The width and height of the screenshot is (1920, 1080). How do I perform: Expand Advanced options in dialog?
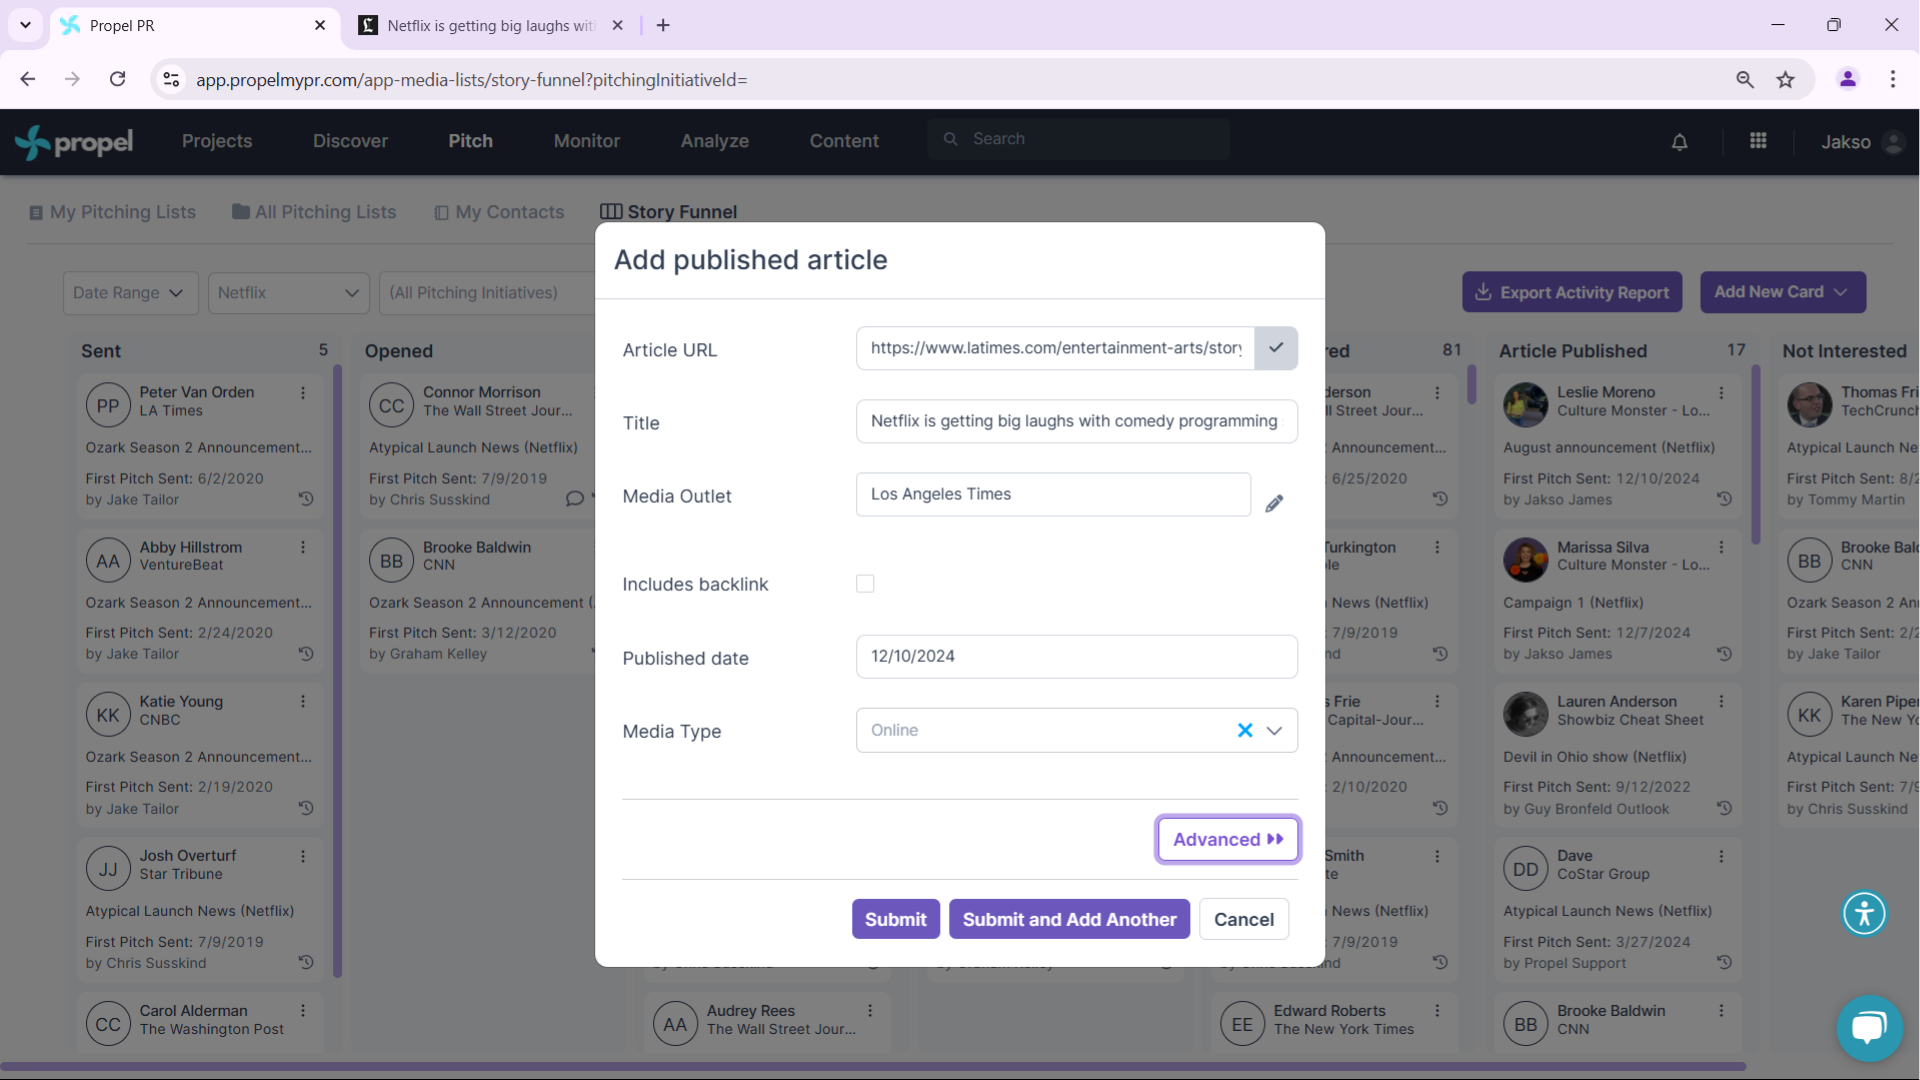(1228, 839)
